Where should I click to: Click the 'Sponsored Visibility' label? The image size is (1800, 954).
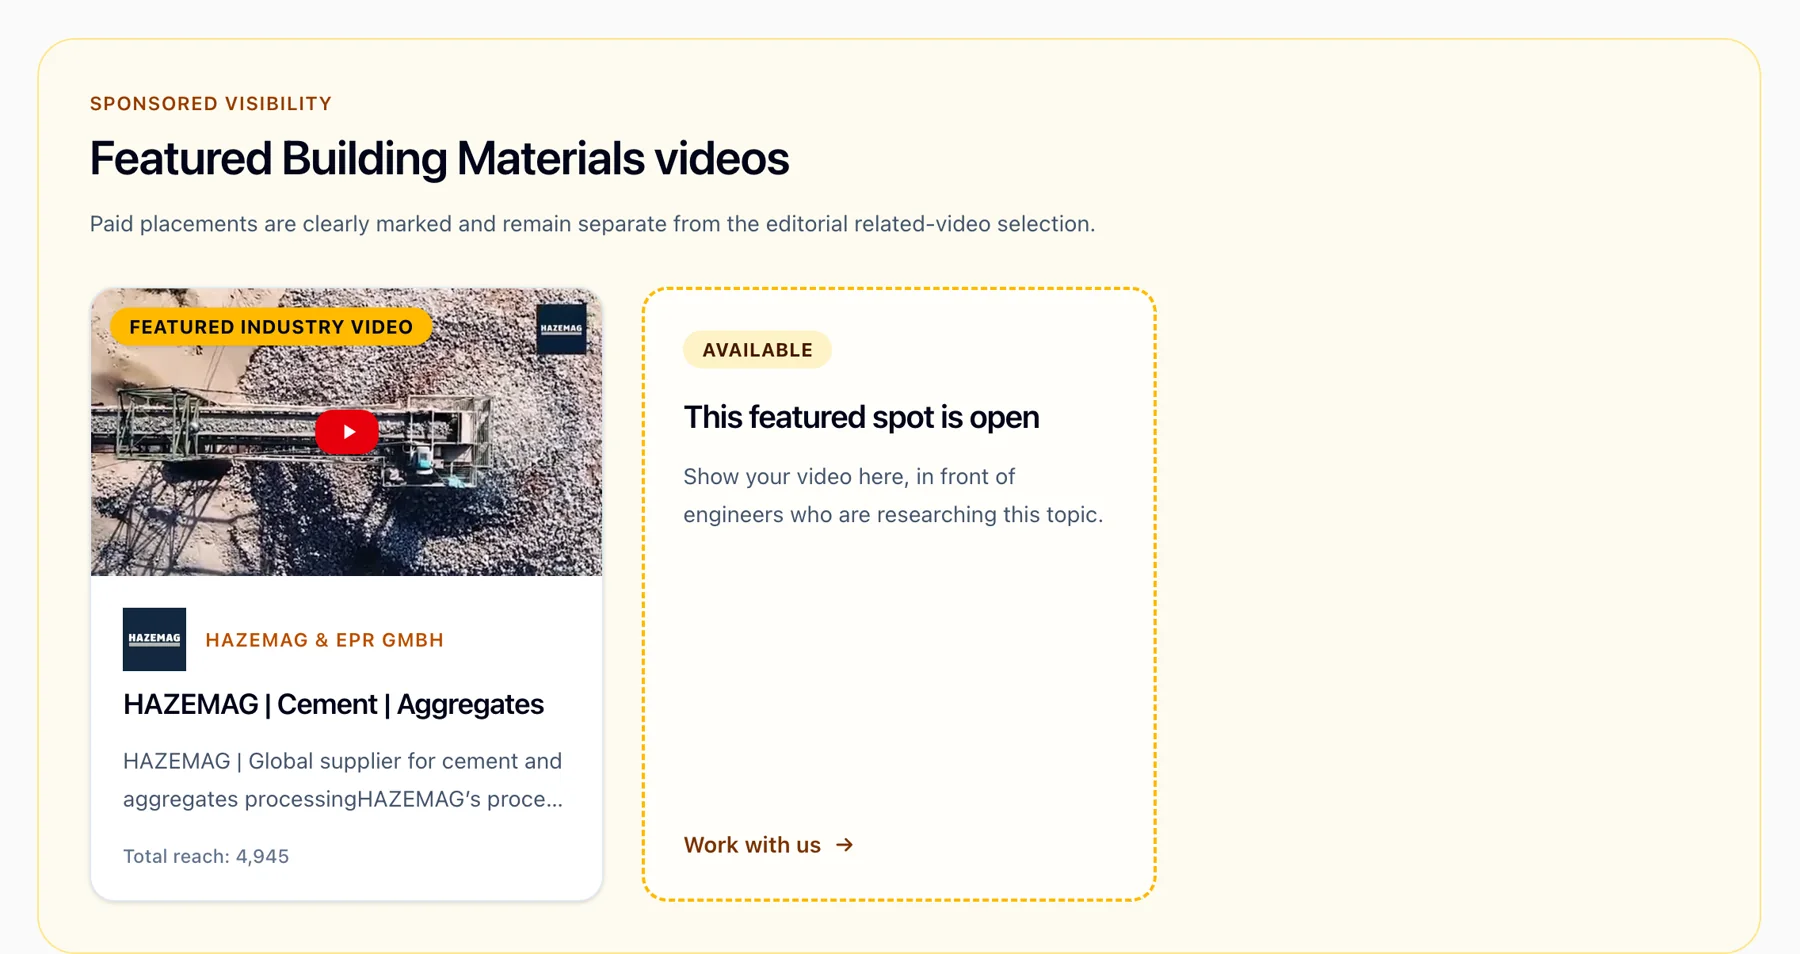211,104
